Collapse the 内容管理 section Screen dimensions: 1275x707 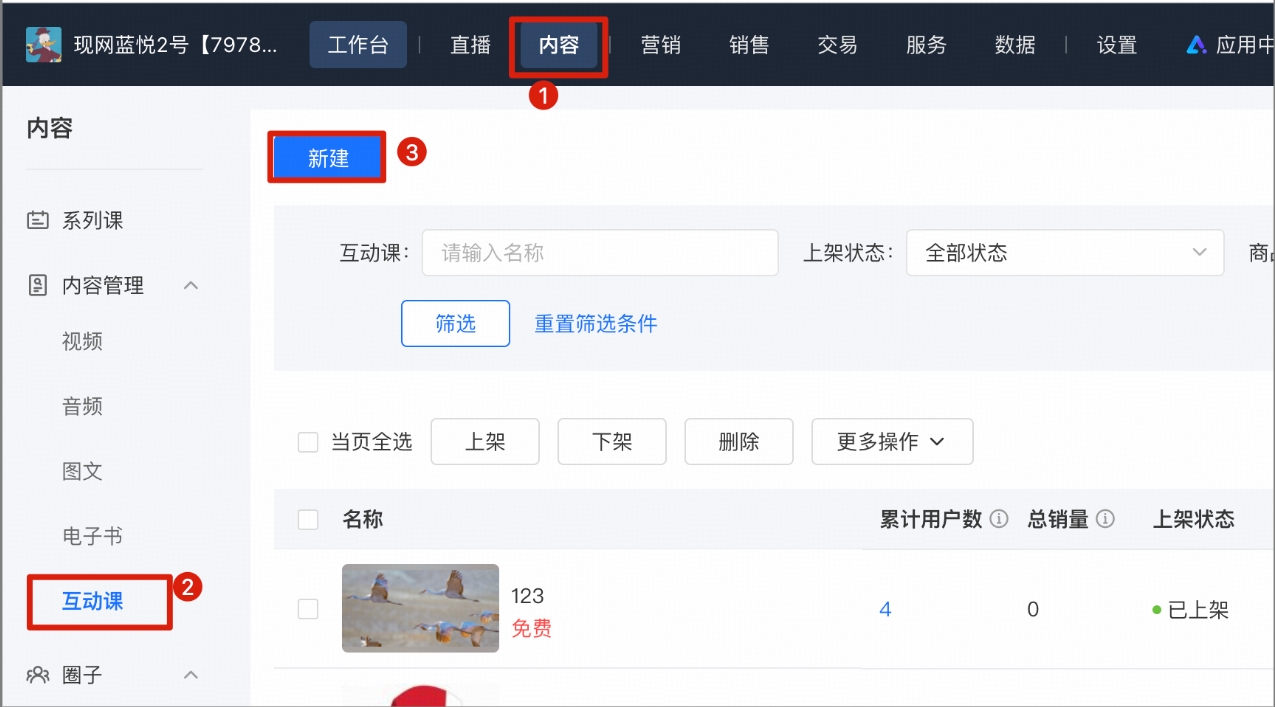pyautogui.click(x=191, y=285)
